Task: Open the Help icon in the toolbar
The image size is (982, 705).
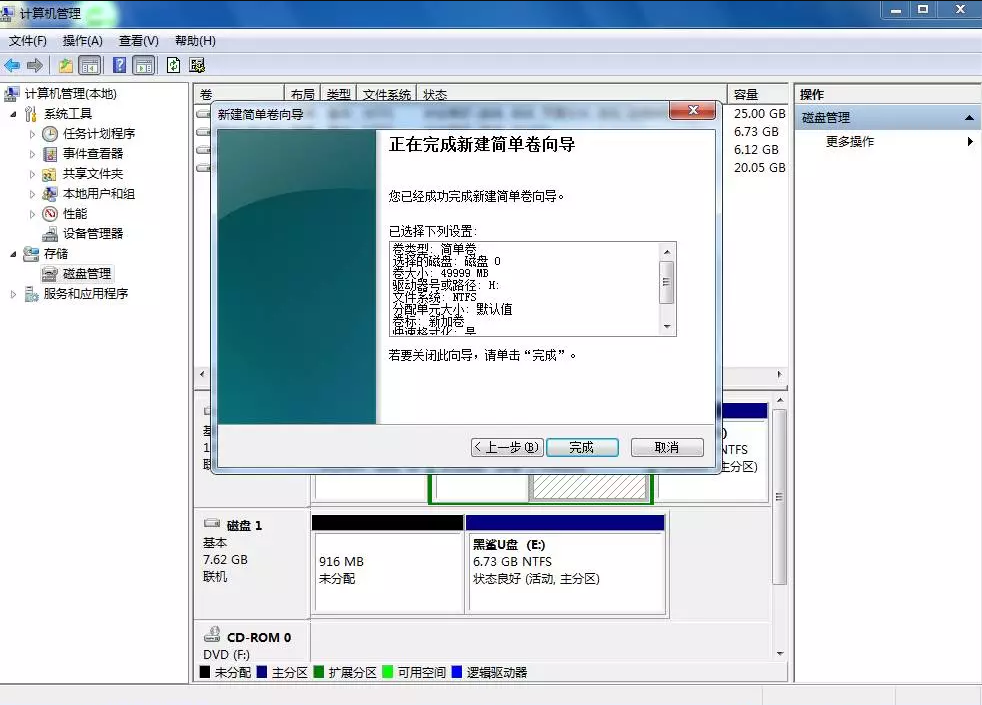Action: click(x=121, y=65)
